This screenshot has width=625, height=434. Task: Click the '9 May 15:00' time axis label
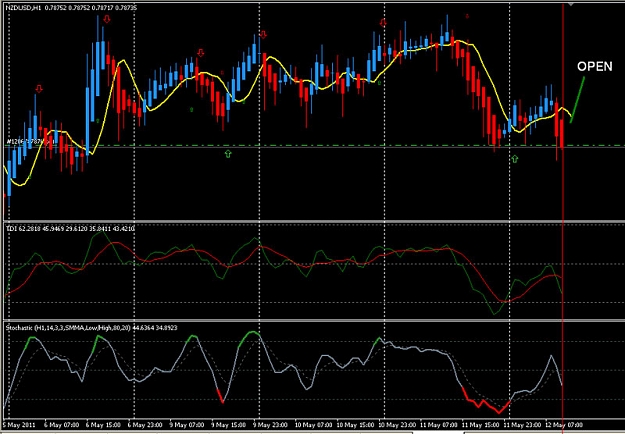[x=228, y=424]
